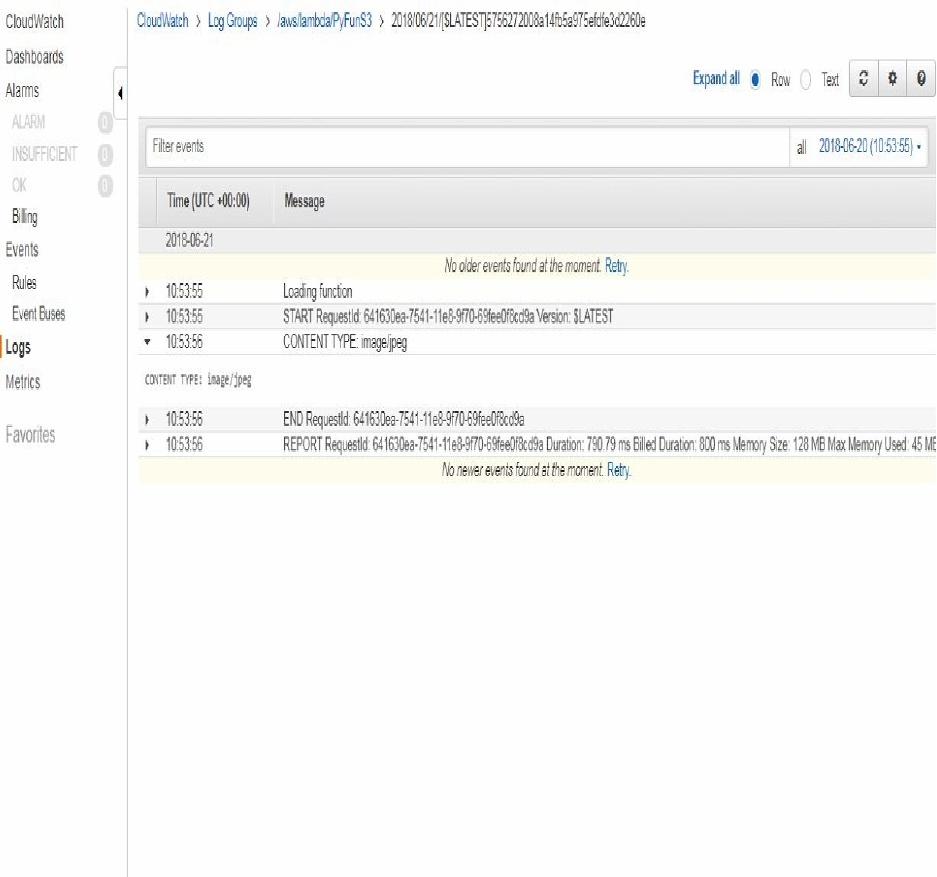Click the OK count badge
This screenshot has height=877, width=937.
(x=105, y=186)
